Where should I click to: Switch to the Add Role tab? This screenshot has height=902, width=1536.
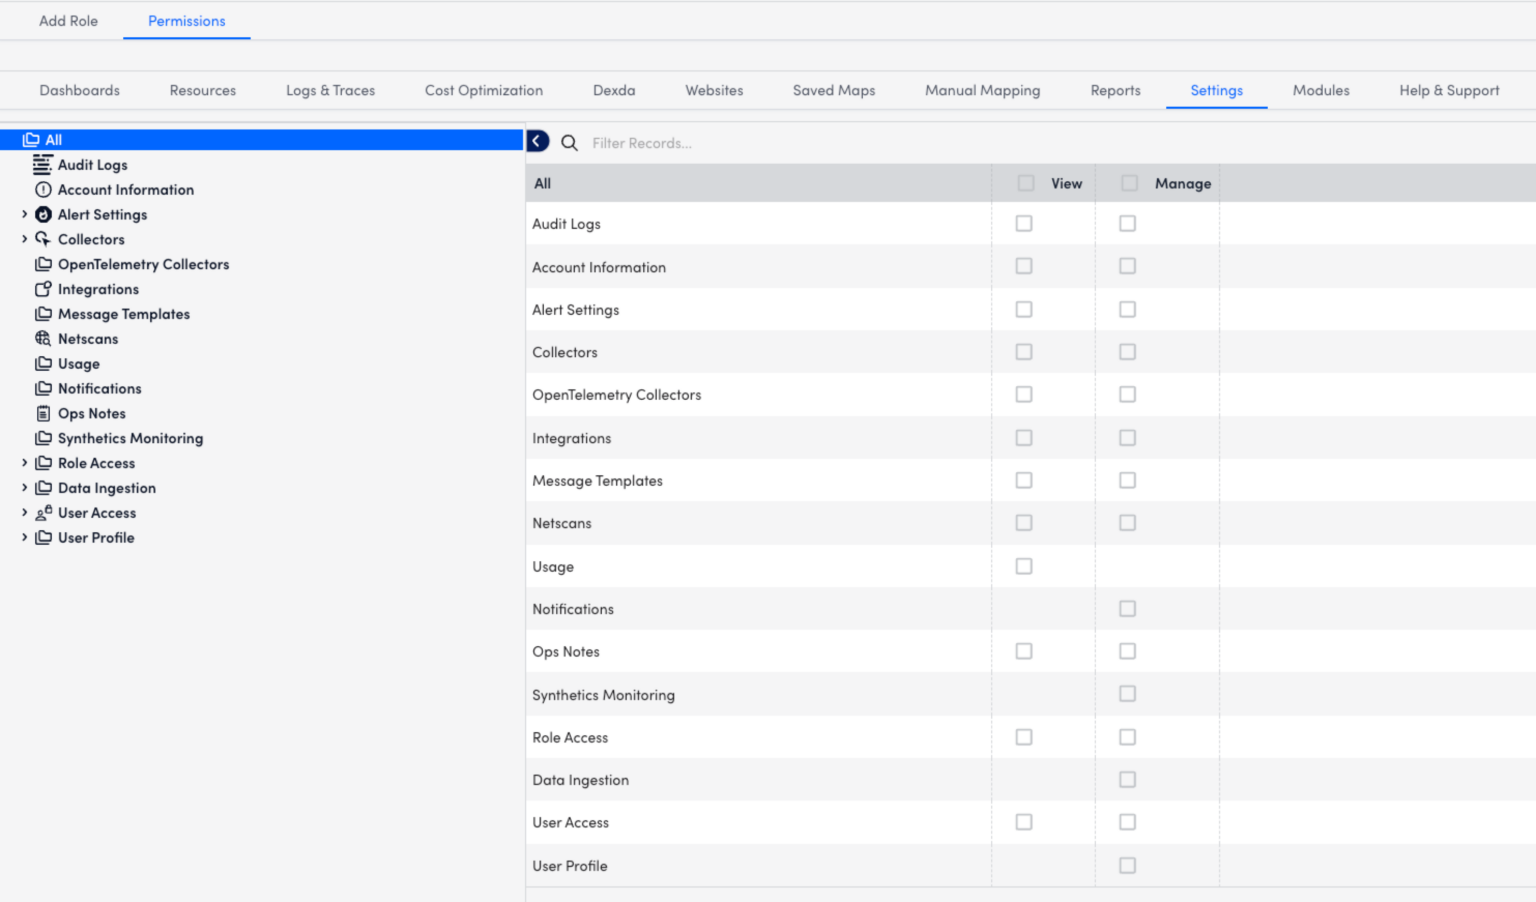[x=68, y=20]
